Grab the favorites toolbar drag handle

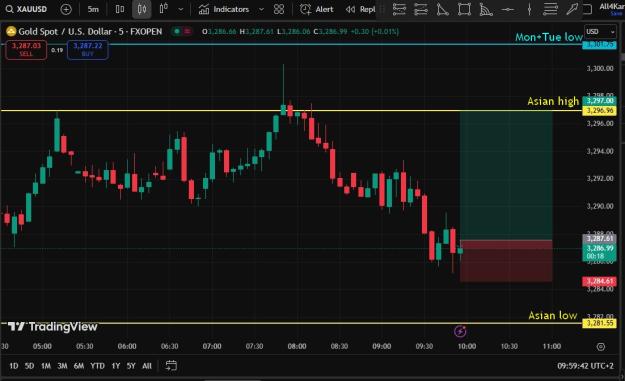pos(383,9)
